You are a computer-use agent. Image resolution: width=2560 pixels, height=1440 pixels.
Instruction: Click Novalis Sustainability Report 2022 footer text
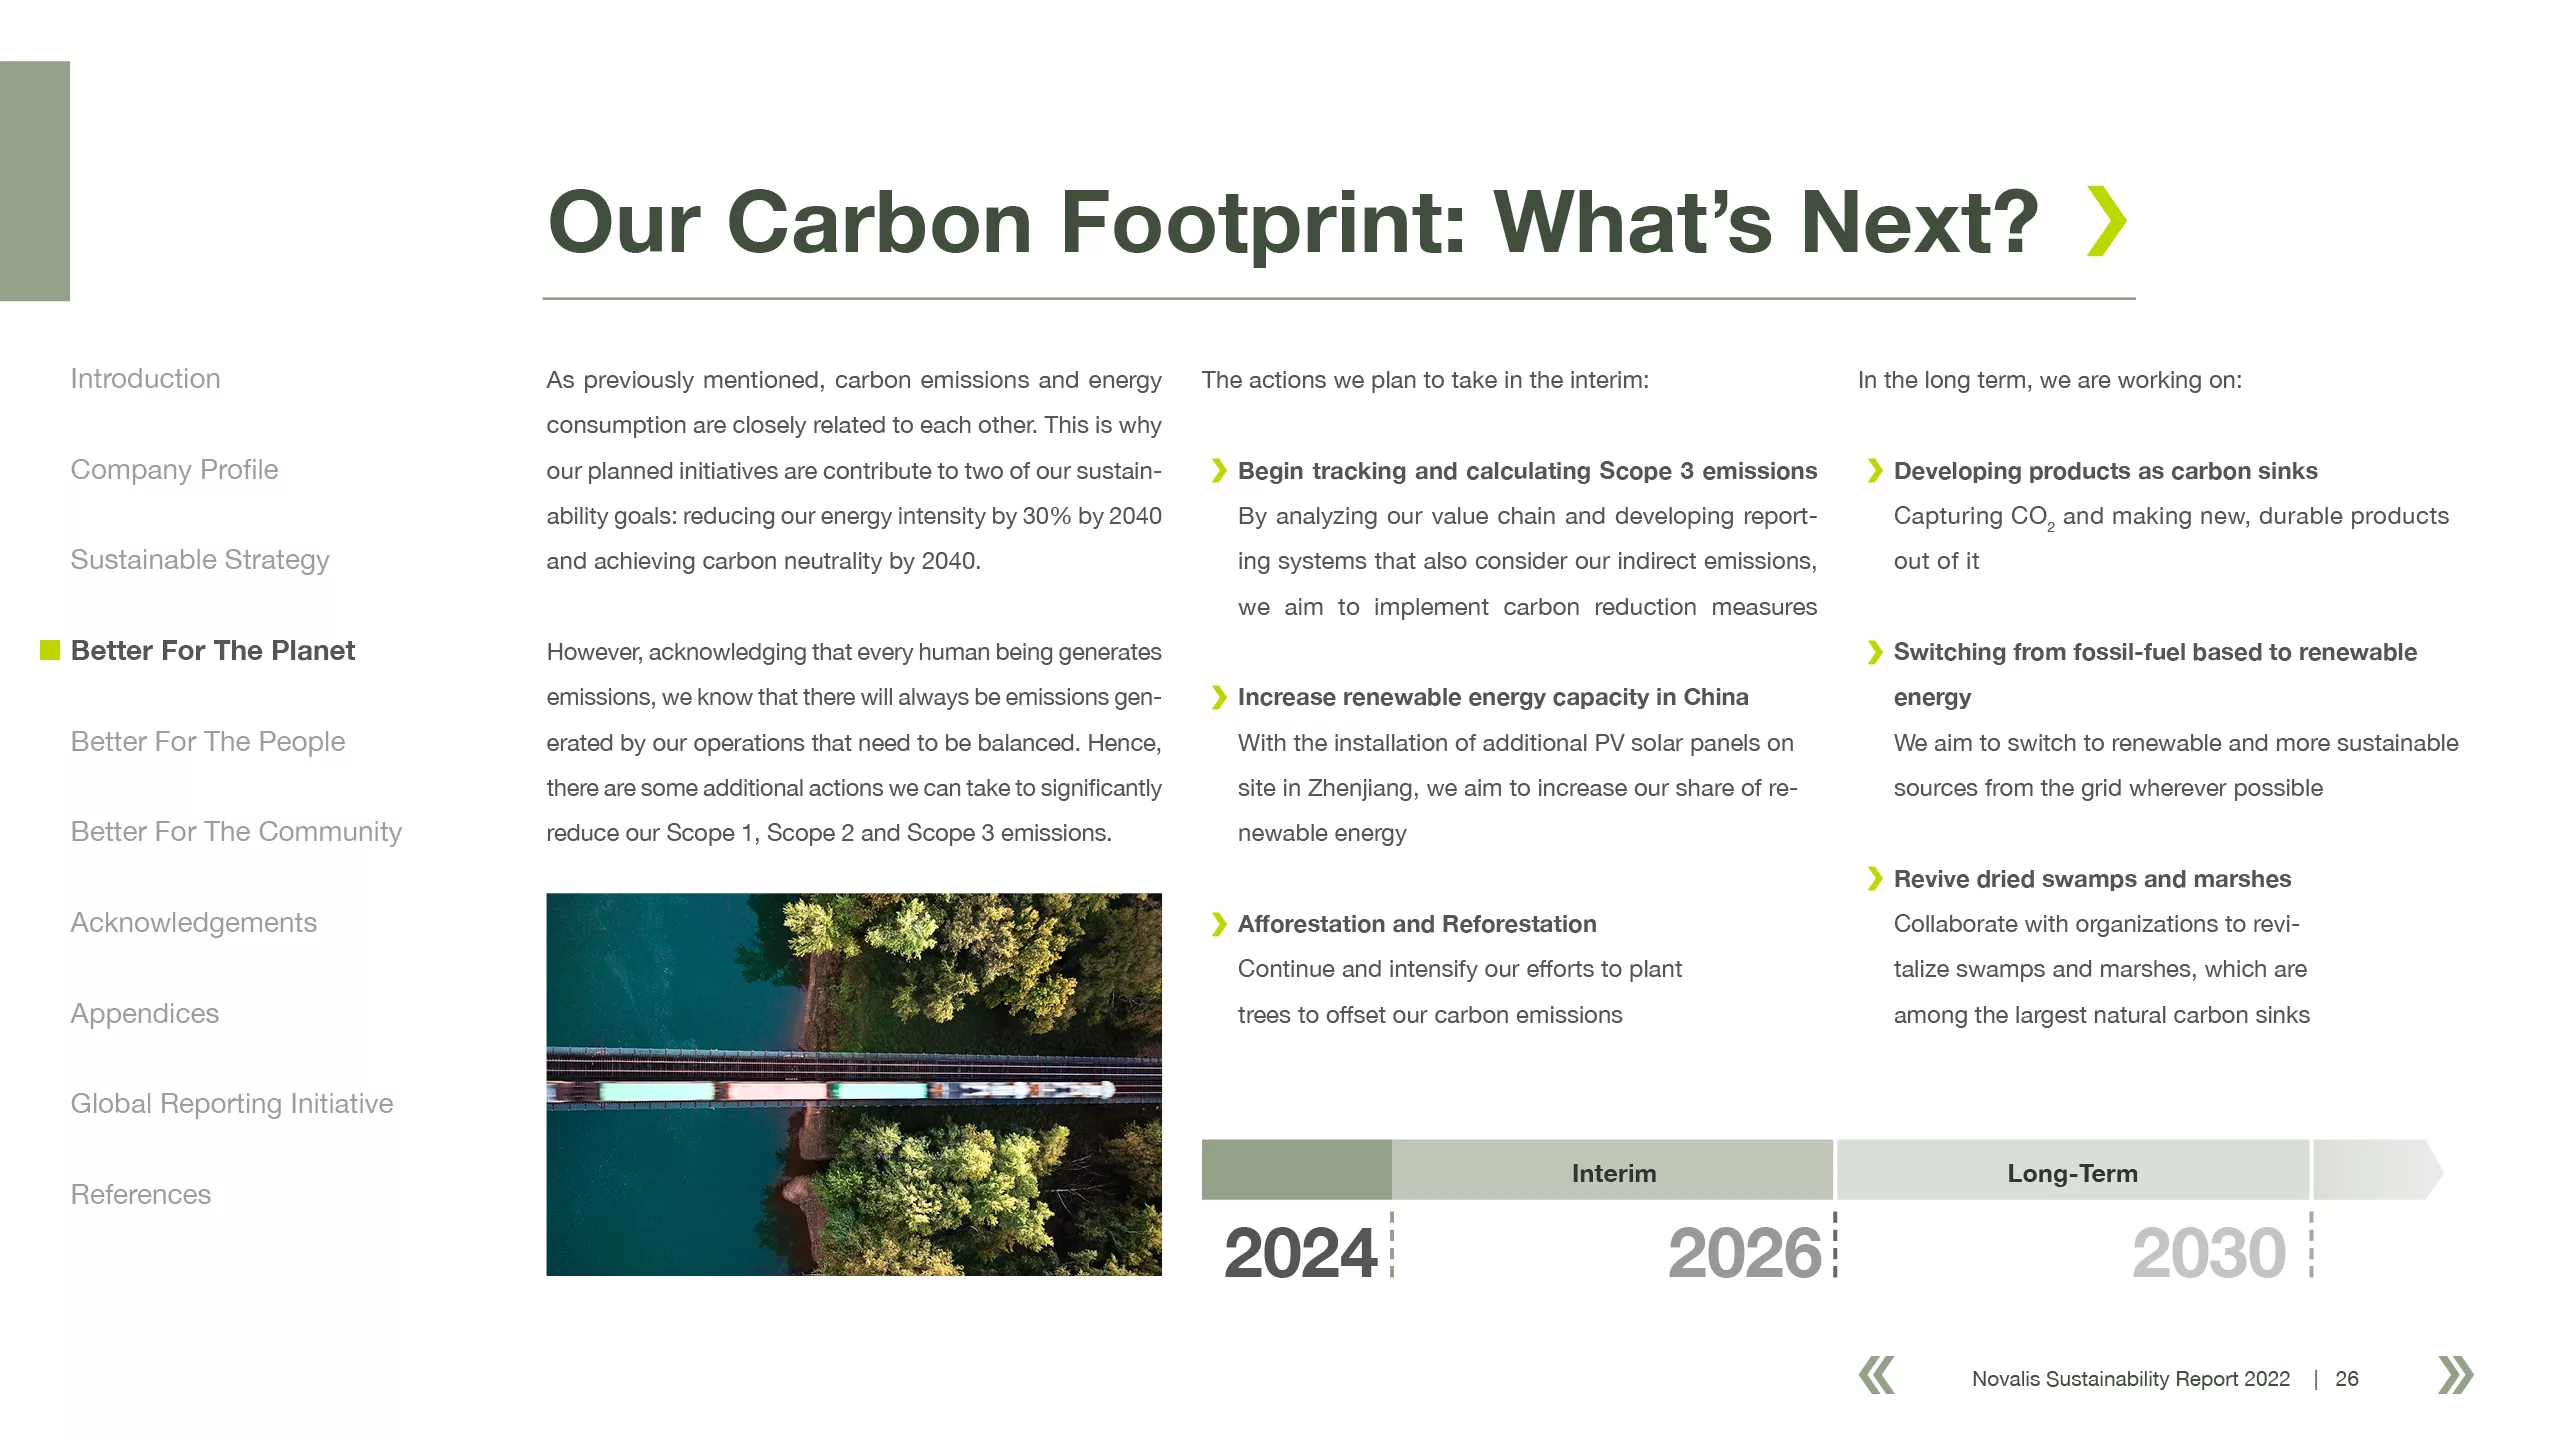pyautogui.click(x=2130, y=1379)
